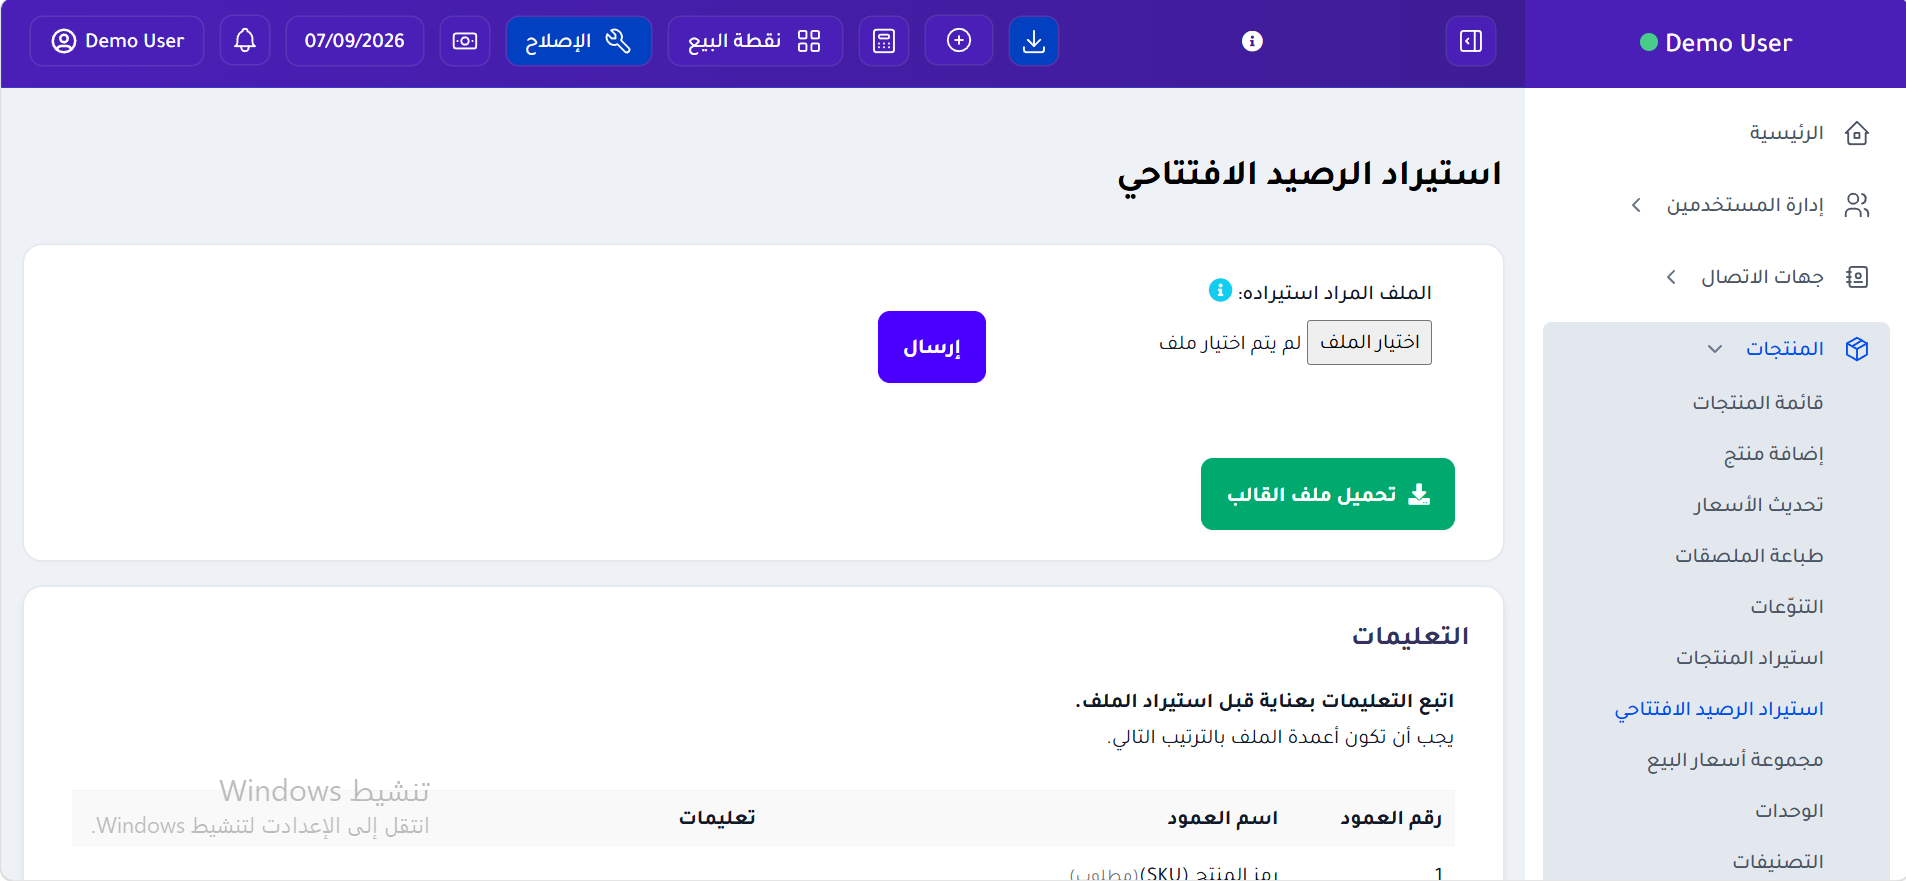Expand جهات الاتصال menu

[x=1762, y=277]
